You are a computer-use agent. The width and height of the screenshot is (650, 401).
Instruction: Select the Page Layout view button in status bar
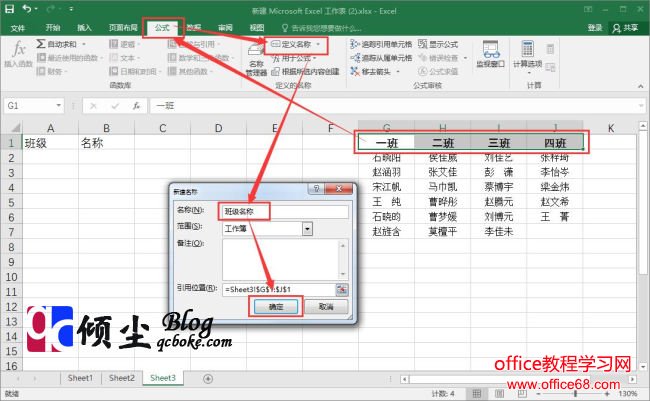[500, 393]
